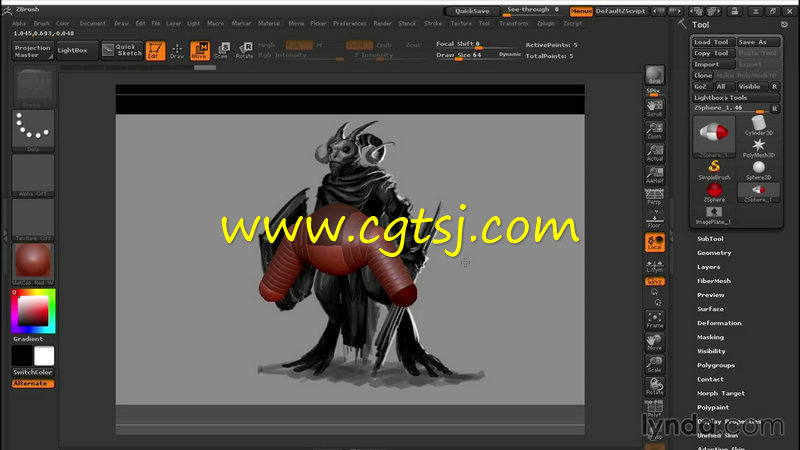Open the MatCap Red Wax material picker
The width and height of the screenshot is (800, 450).
(33, 264)
